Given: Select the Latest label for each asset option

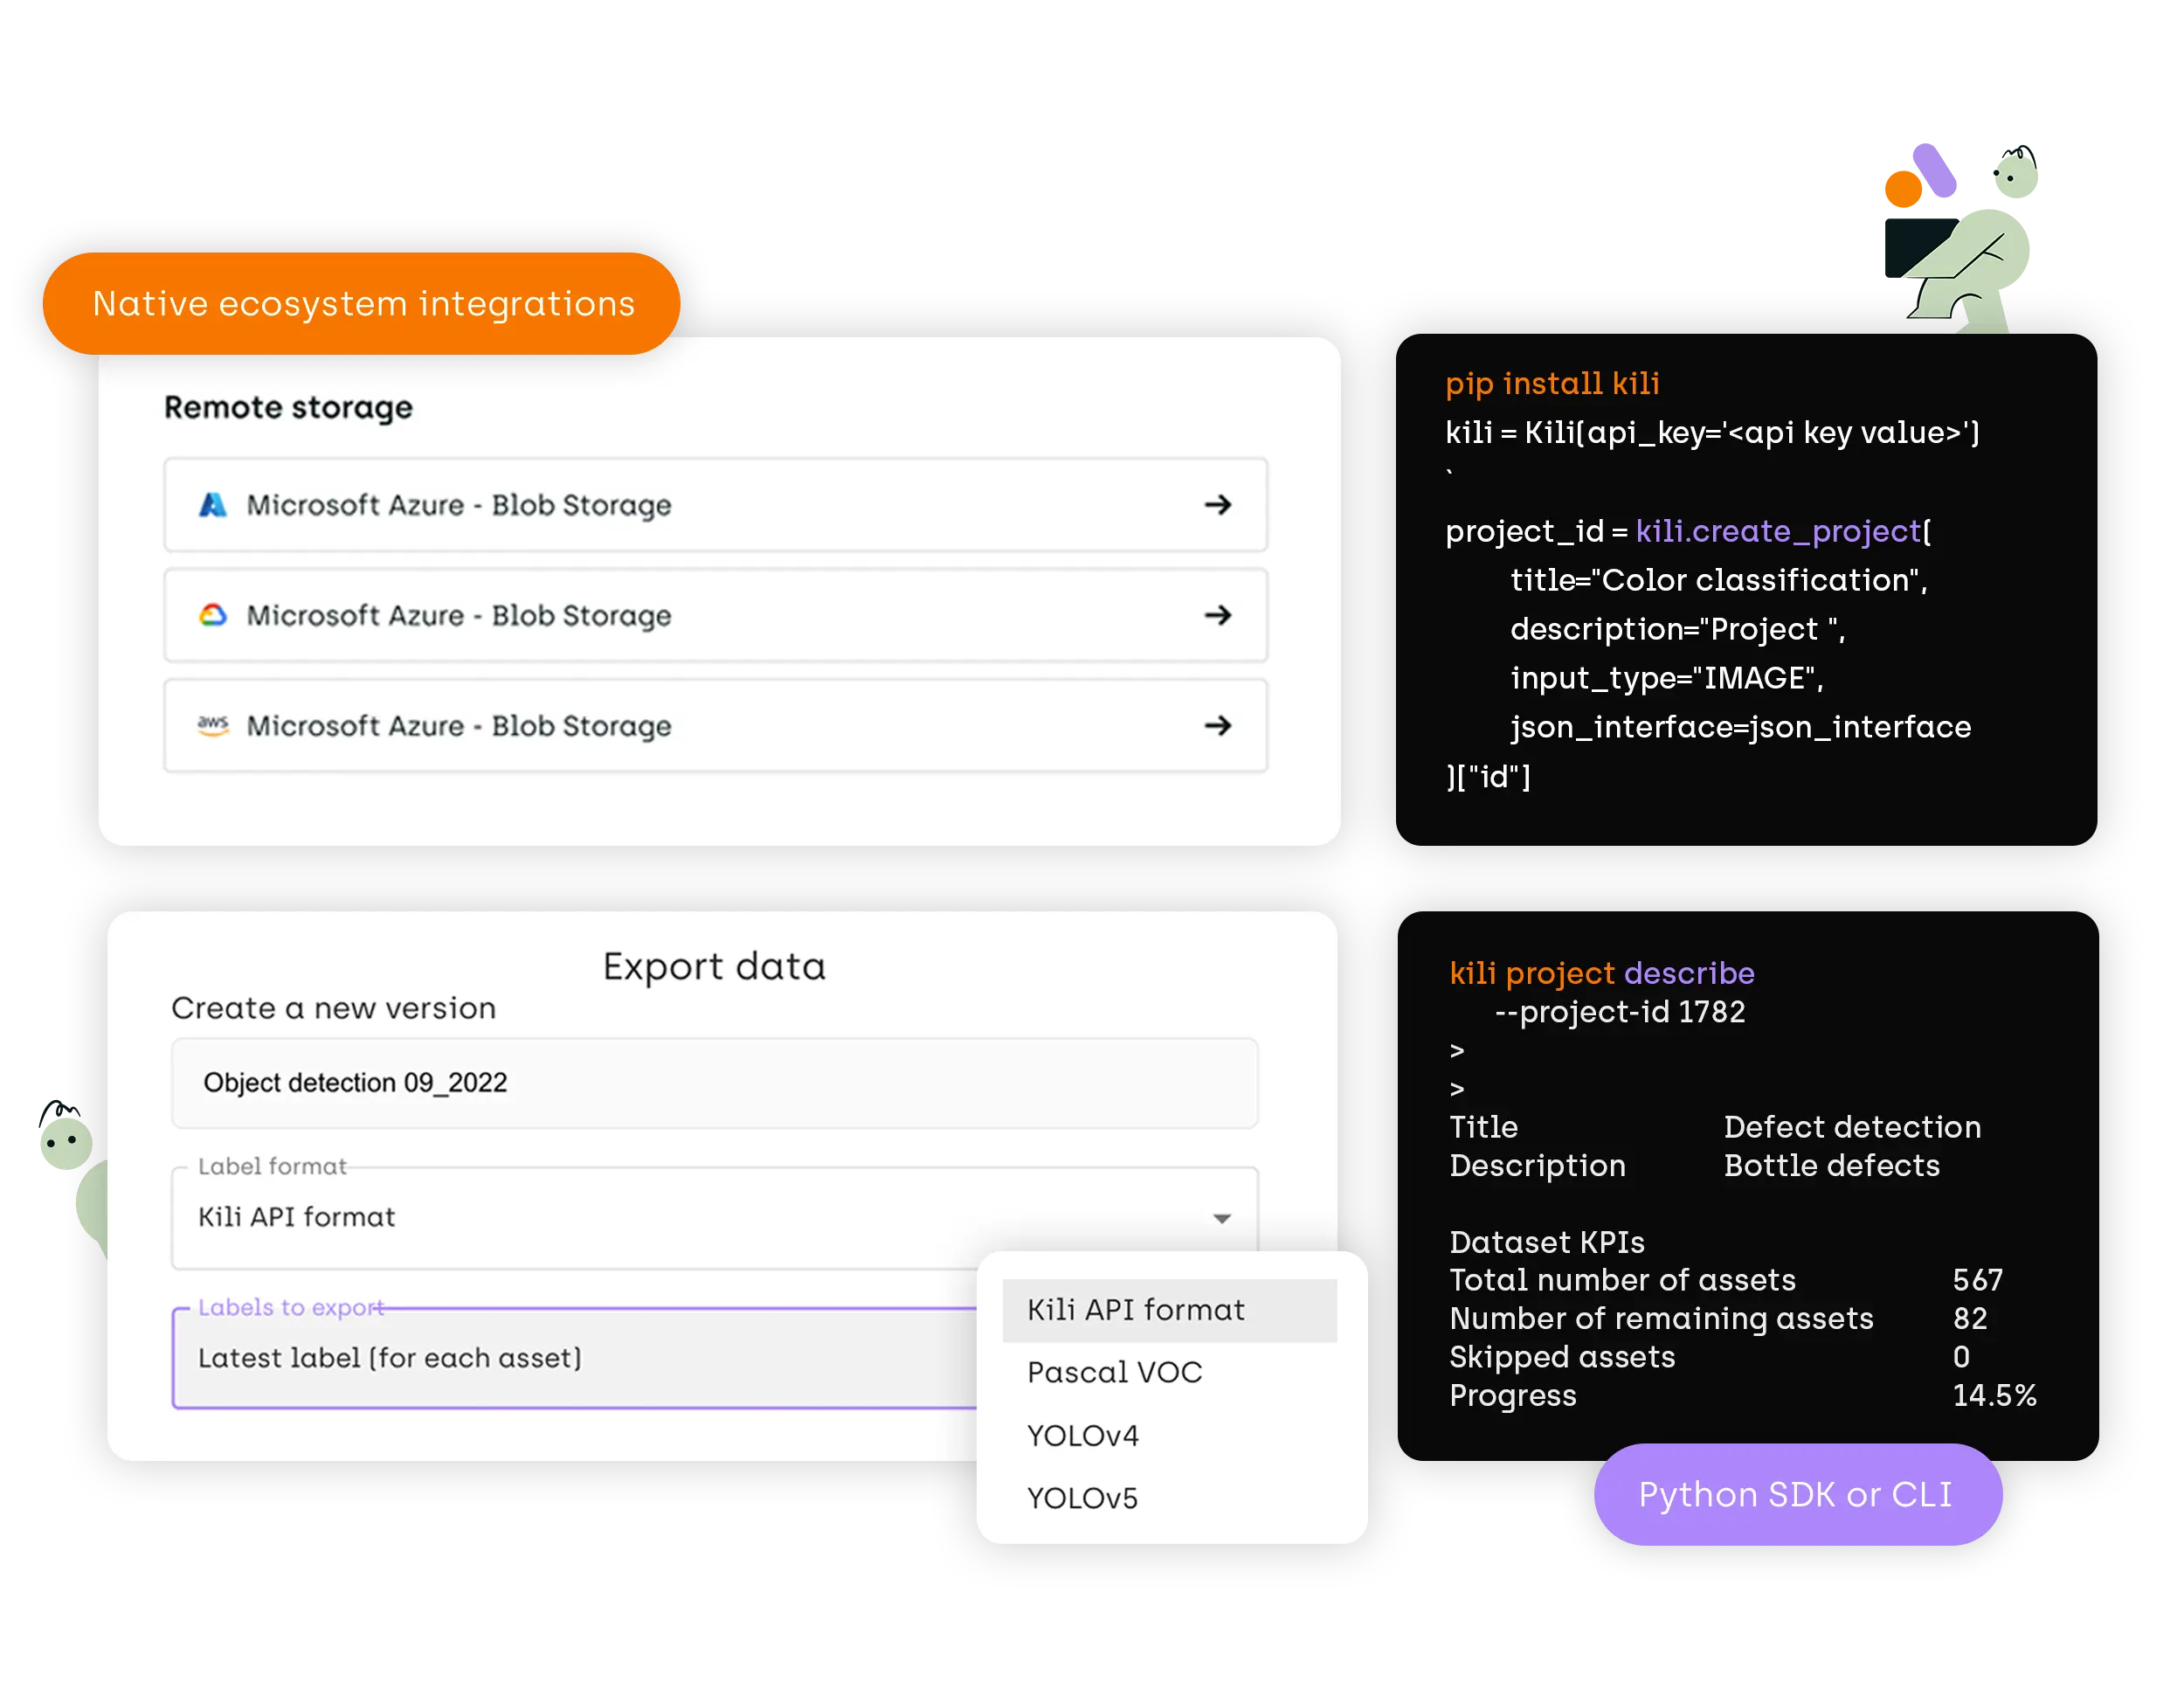Looking at the screenshot, I should (389, 1357).
